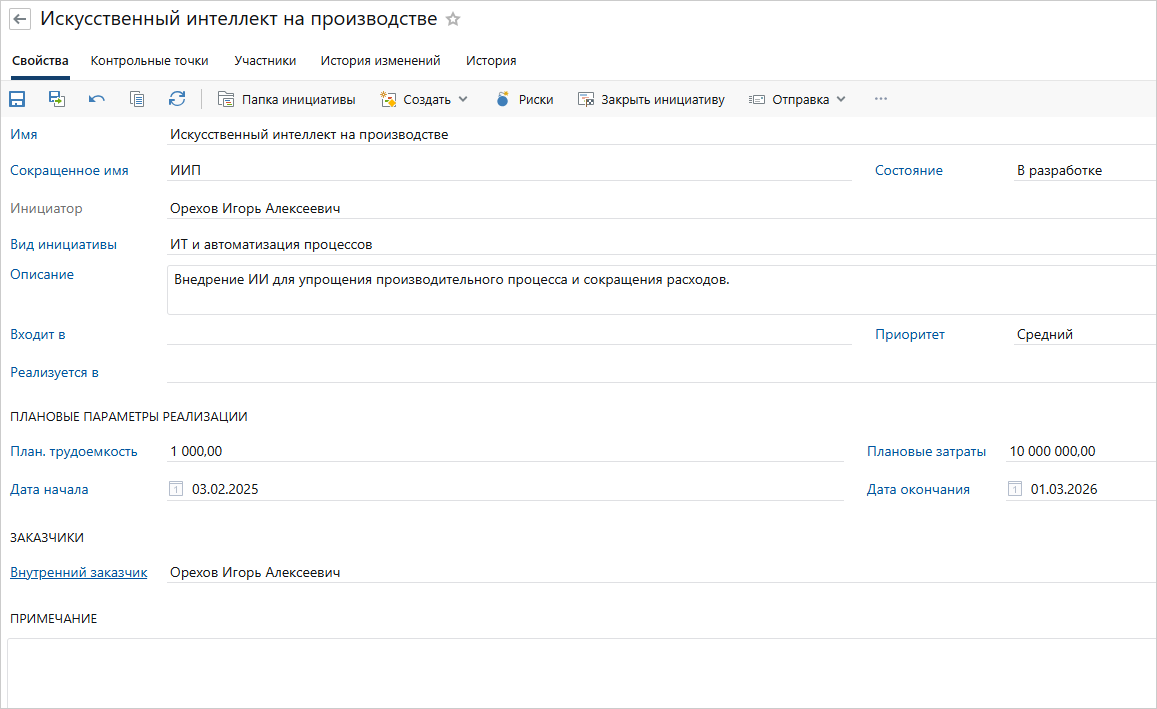Open the Состояние field value list

pyautogui.click(x=1080, y=171)
